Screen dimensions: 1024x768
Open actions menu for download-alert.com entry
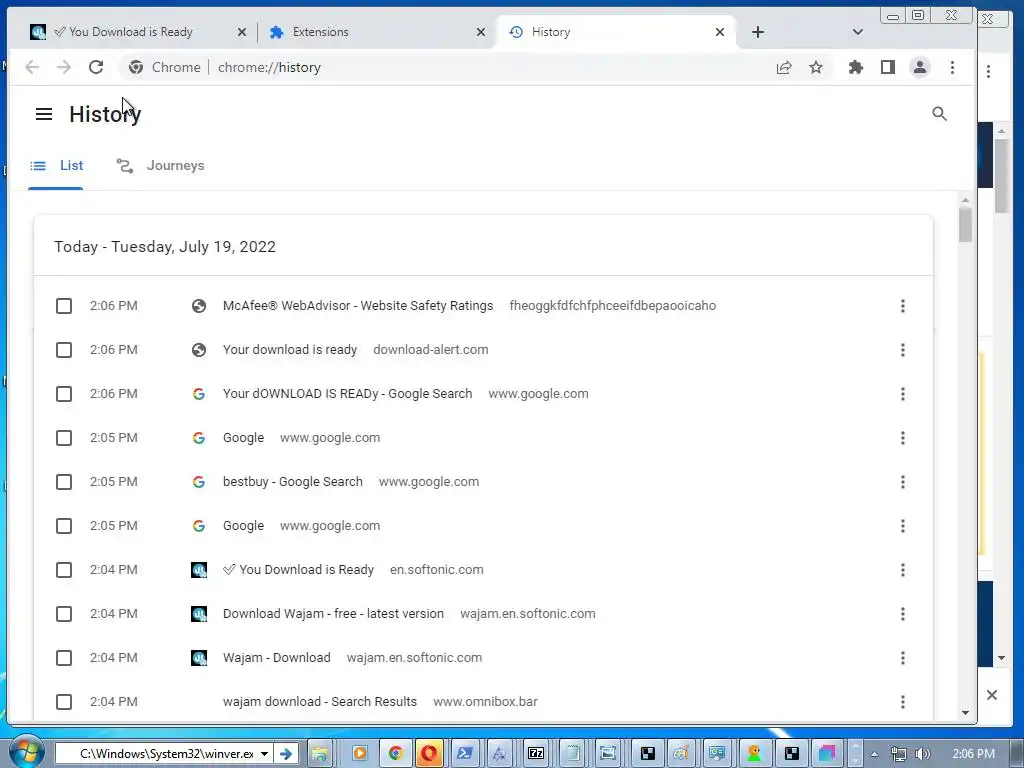903,350
